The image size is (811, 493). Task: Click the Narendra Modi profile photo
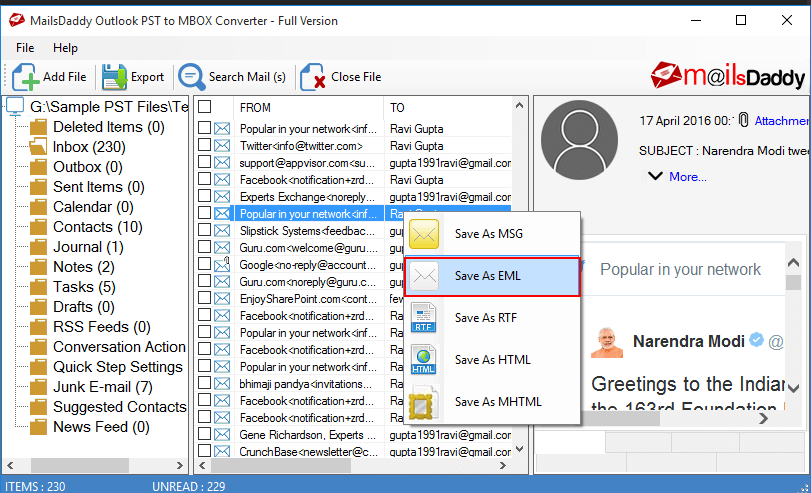pos(607,343)
